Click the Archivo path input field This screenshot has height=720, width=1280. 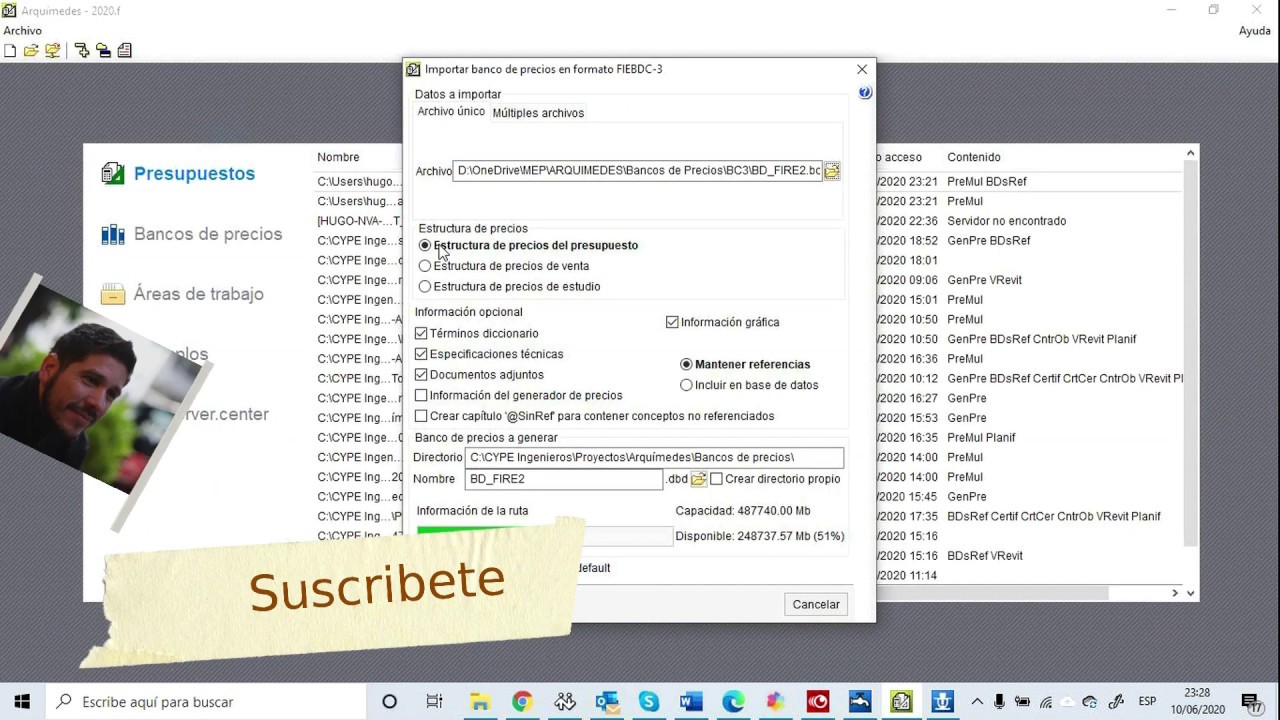[637, 171]
